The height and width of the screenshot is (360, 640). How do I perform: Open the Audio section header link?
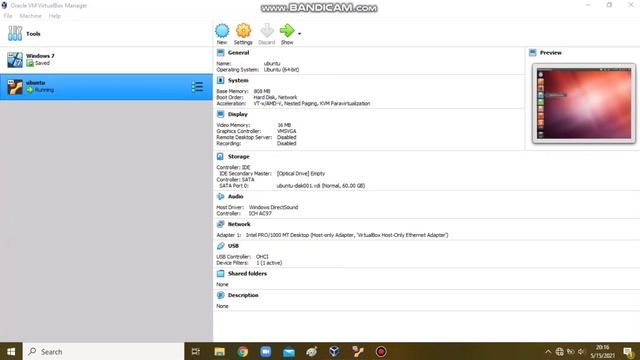[x=236, y=196]
